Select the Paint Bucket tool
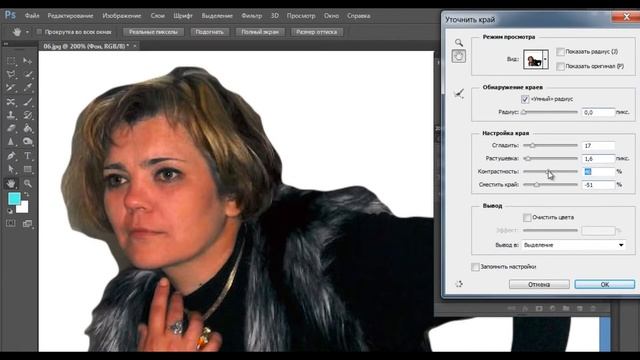 [x=27, y=129]
